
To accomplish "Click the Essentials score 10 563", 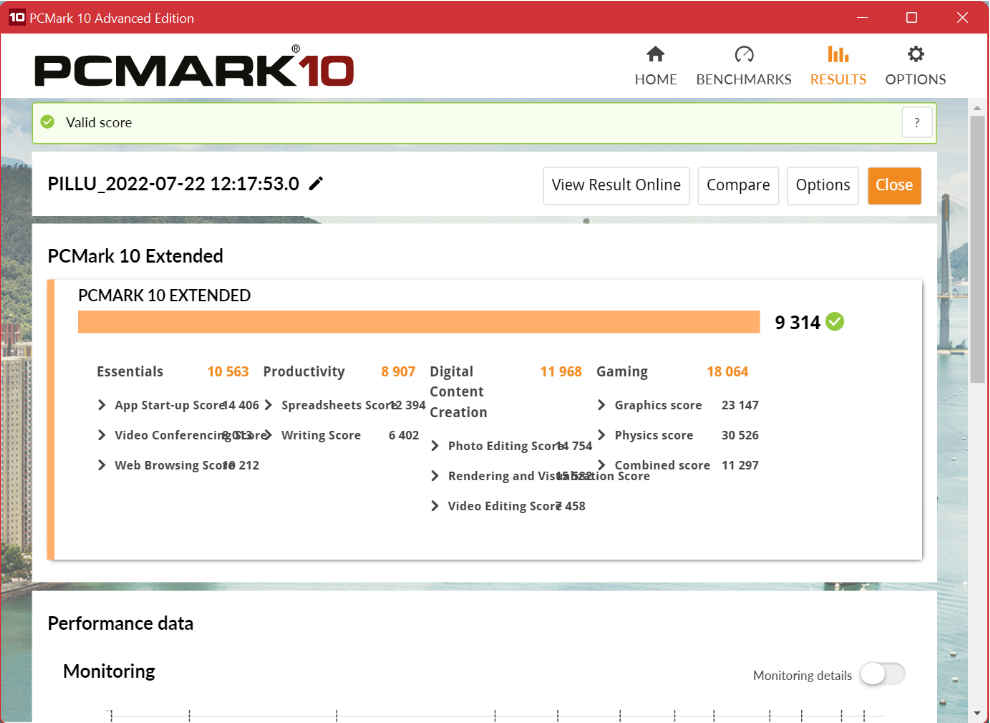I will tap(228, 371).
